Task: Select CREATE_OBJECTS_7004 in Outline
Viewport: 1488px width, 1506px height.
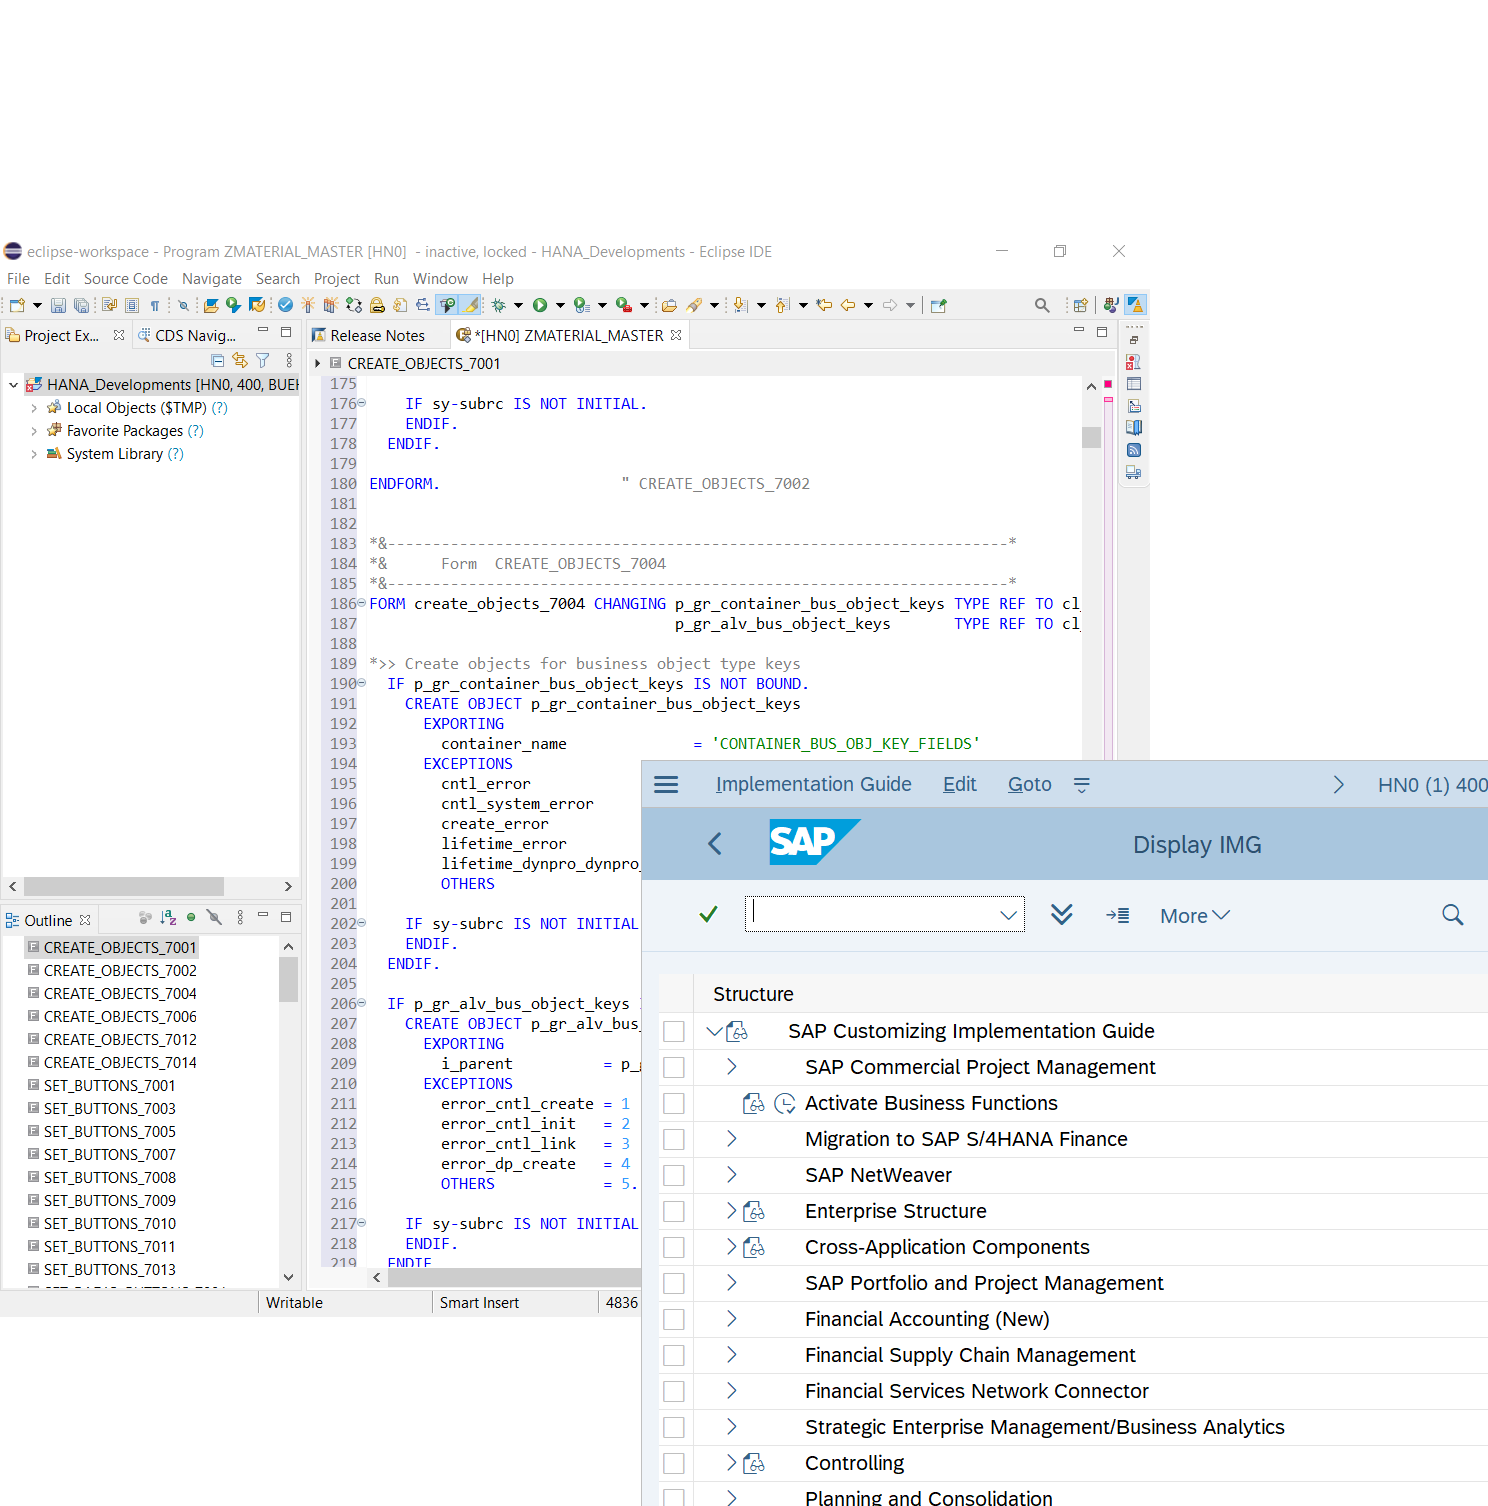Action: [120, 994]
